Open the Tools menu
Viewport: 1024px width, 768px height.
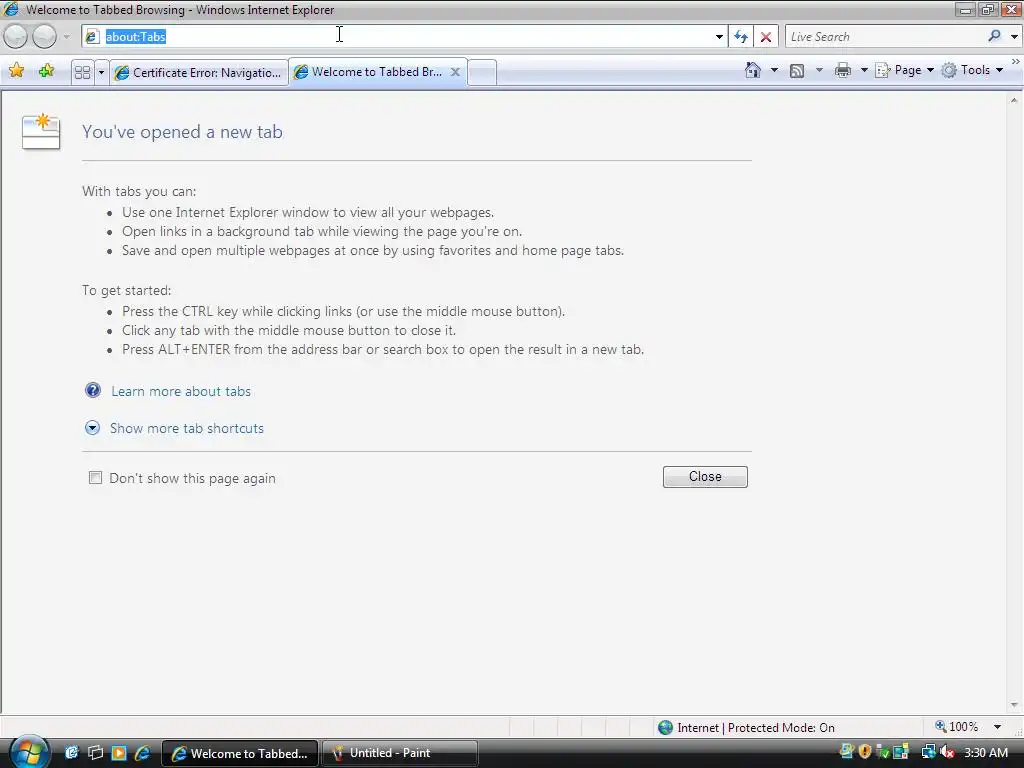pyautogui.click(x=972, y=70)
